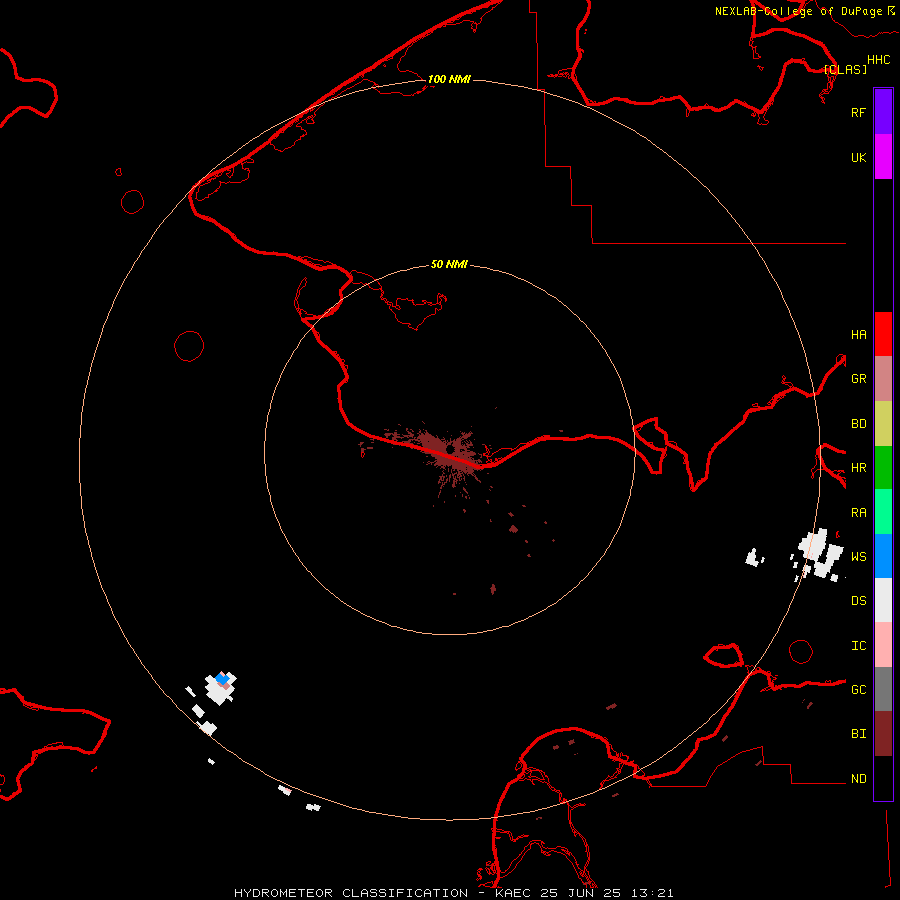Click the '100 NMI' range ring label
The height and width of the screenshot is (900, 900).
(449, 79)
